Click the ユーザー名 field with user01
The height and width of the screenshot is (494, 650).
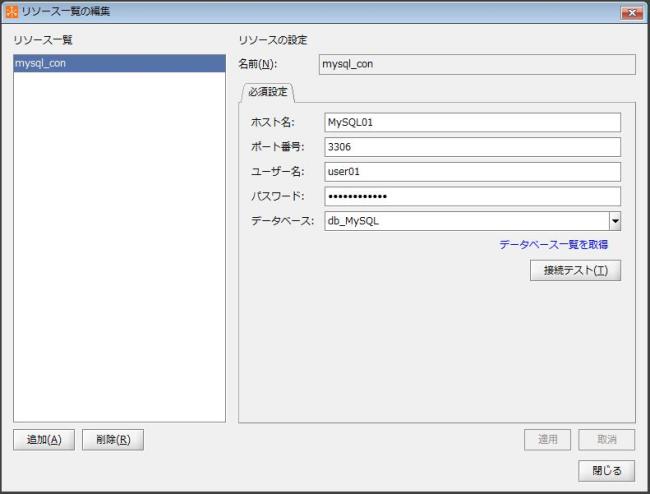coord(472,172)
